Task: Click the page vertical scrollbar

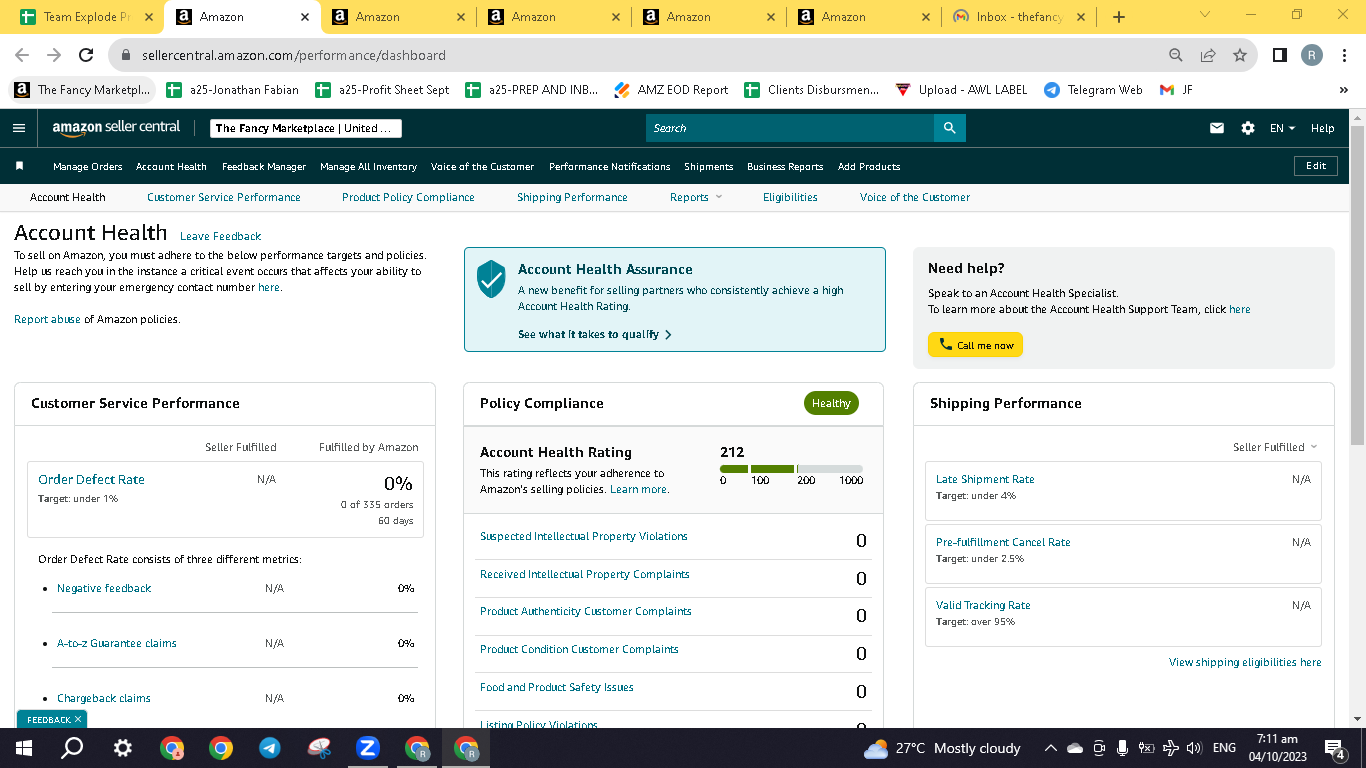Action: 1357,285
